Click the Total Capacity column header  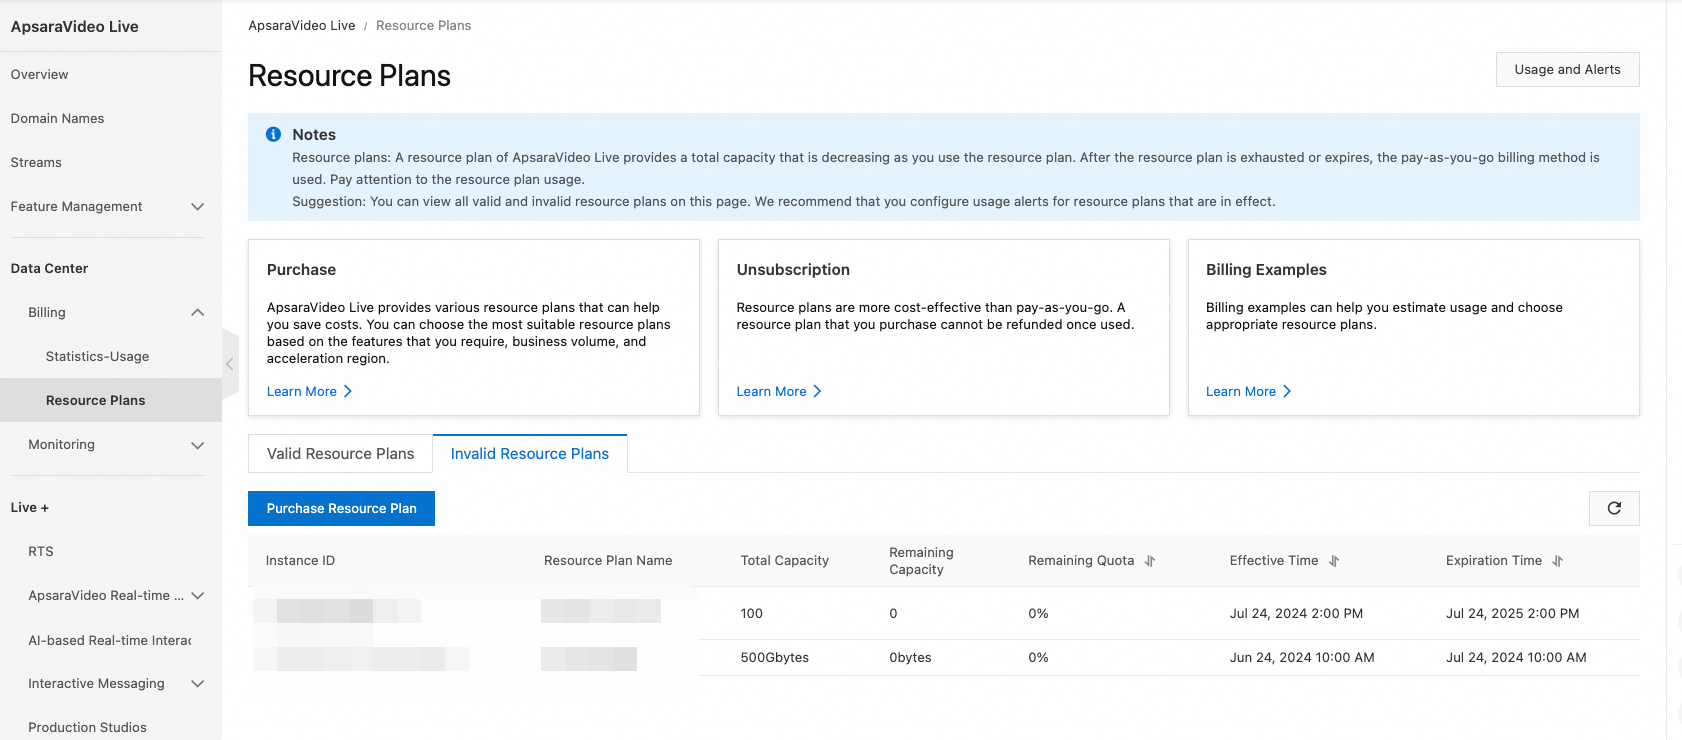point(785,561)
